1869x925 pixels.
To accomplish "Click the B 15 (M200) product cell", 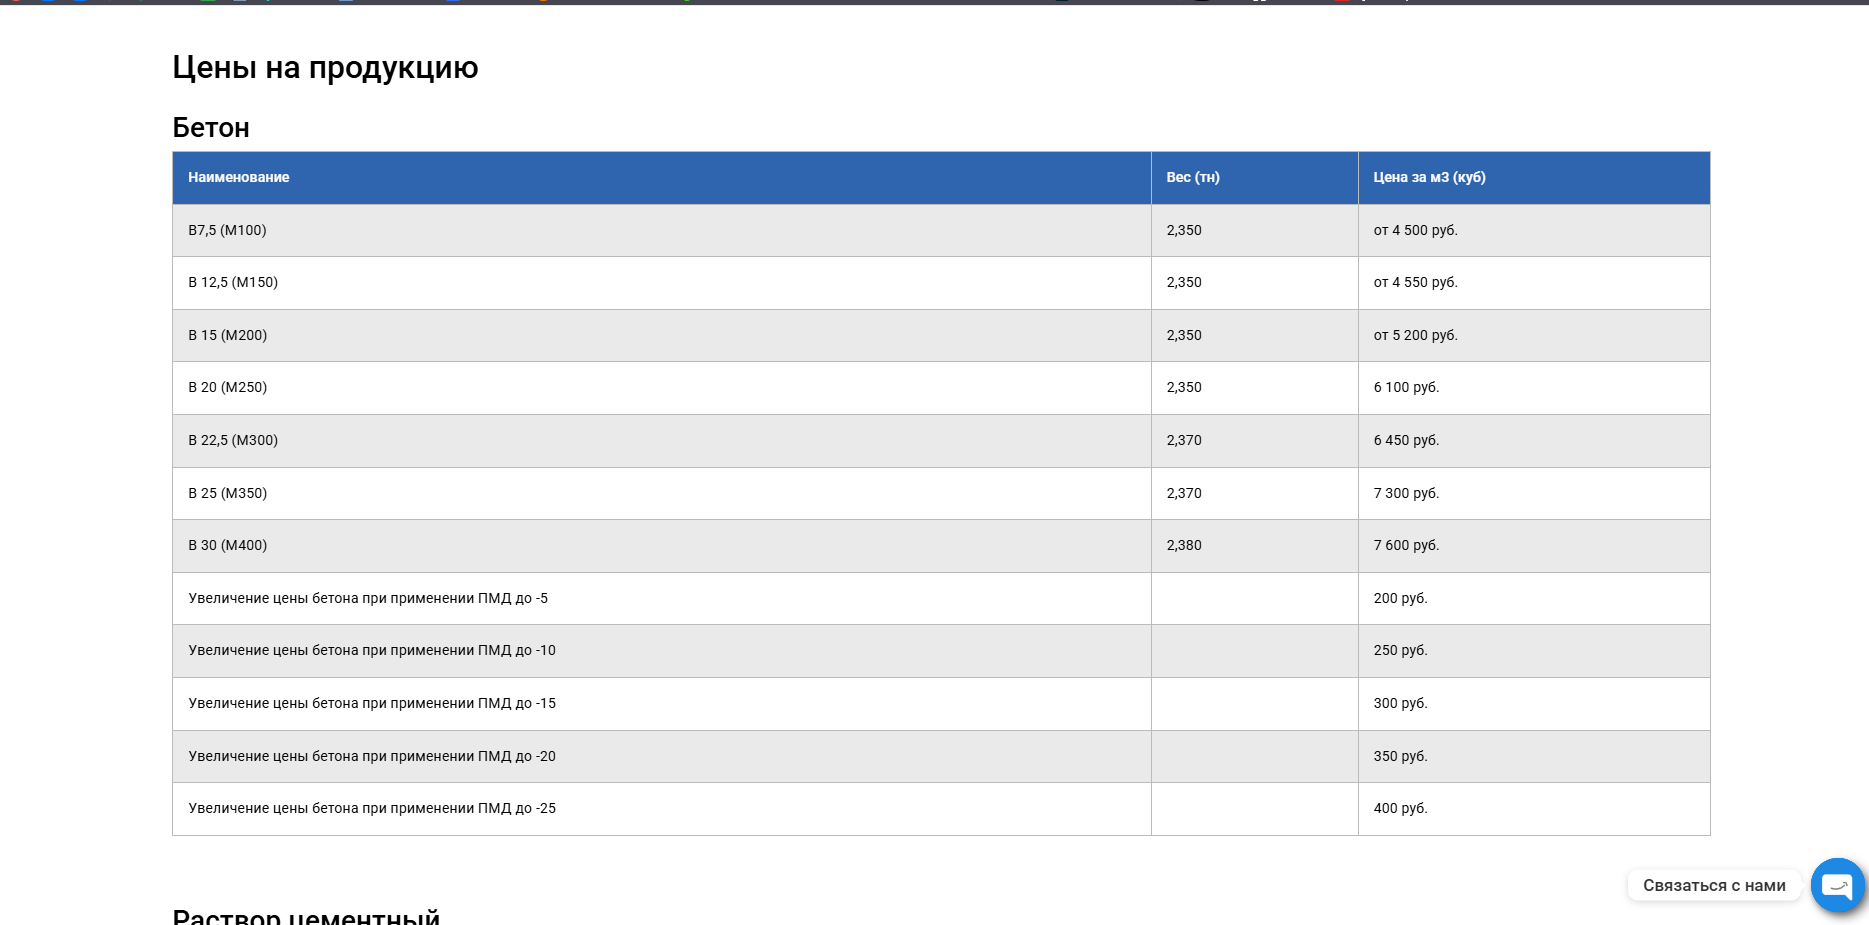I will tap(228, 335).
